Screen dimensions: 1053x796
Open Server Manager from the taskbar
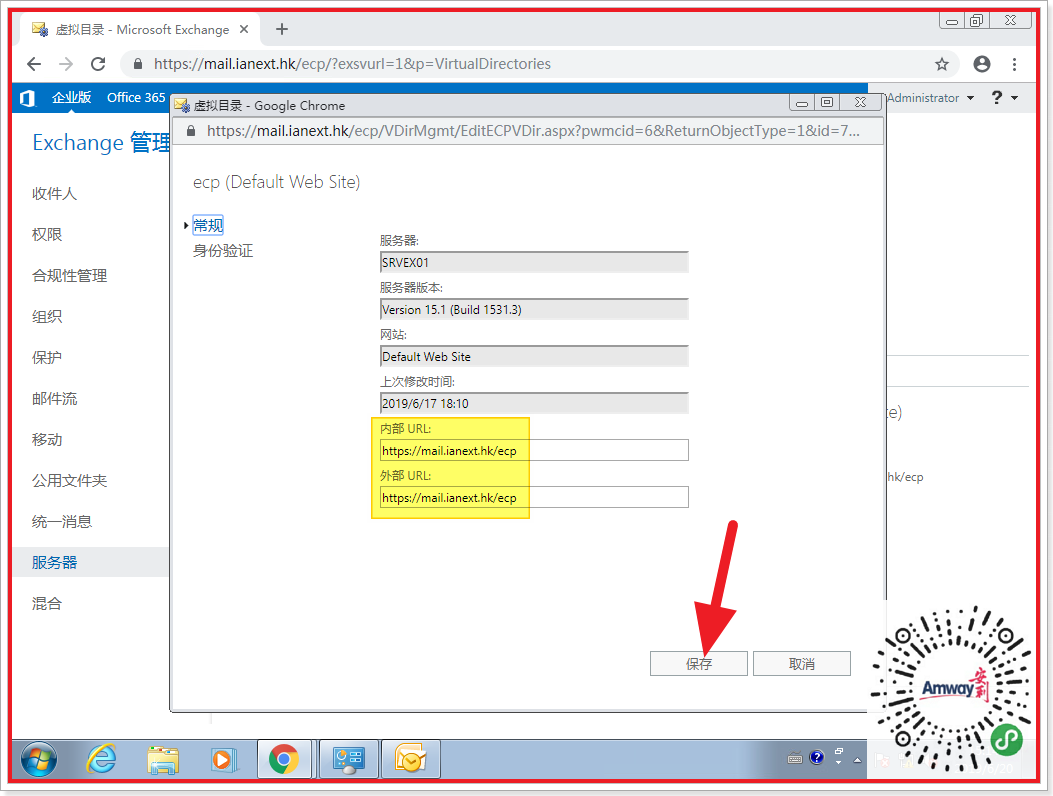point(349,759)
